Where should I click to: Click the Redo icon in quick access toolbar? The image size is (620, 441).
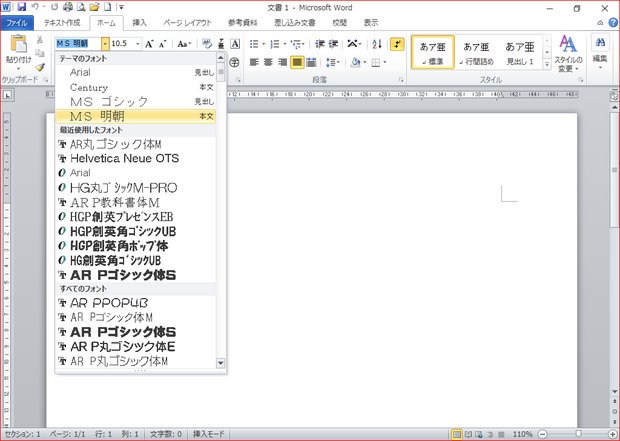point(54,7)
